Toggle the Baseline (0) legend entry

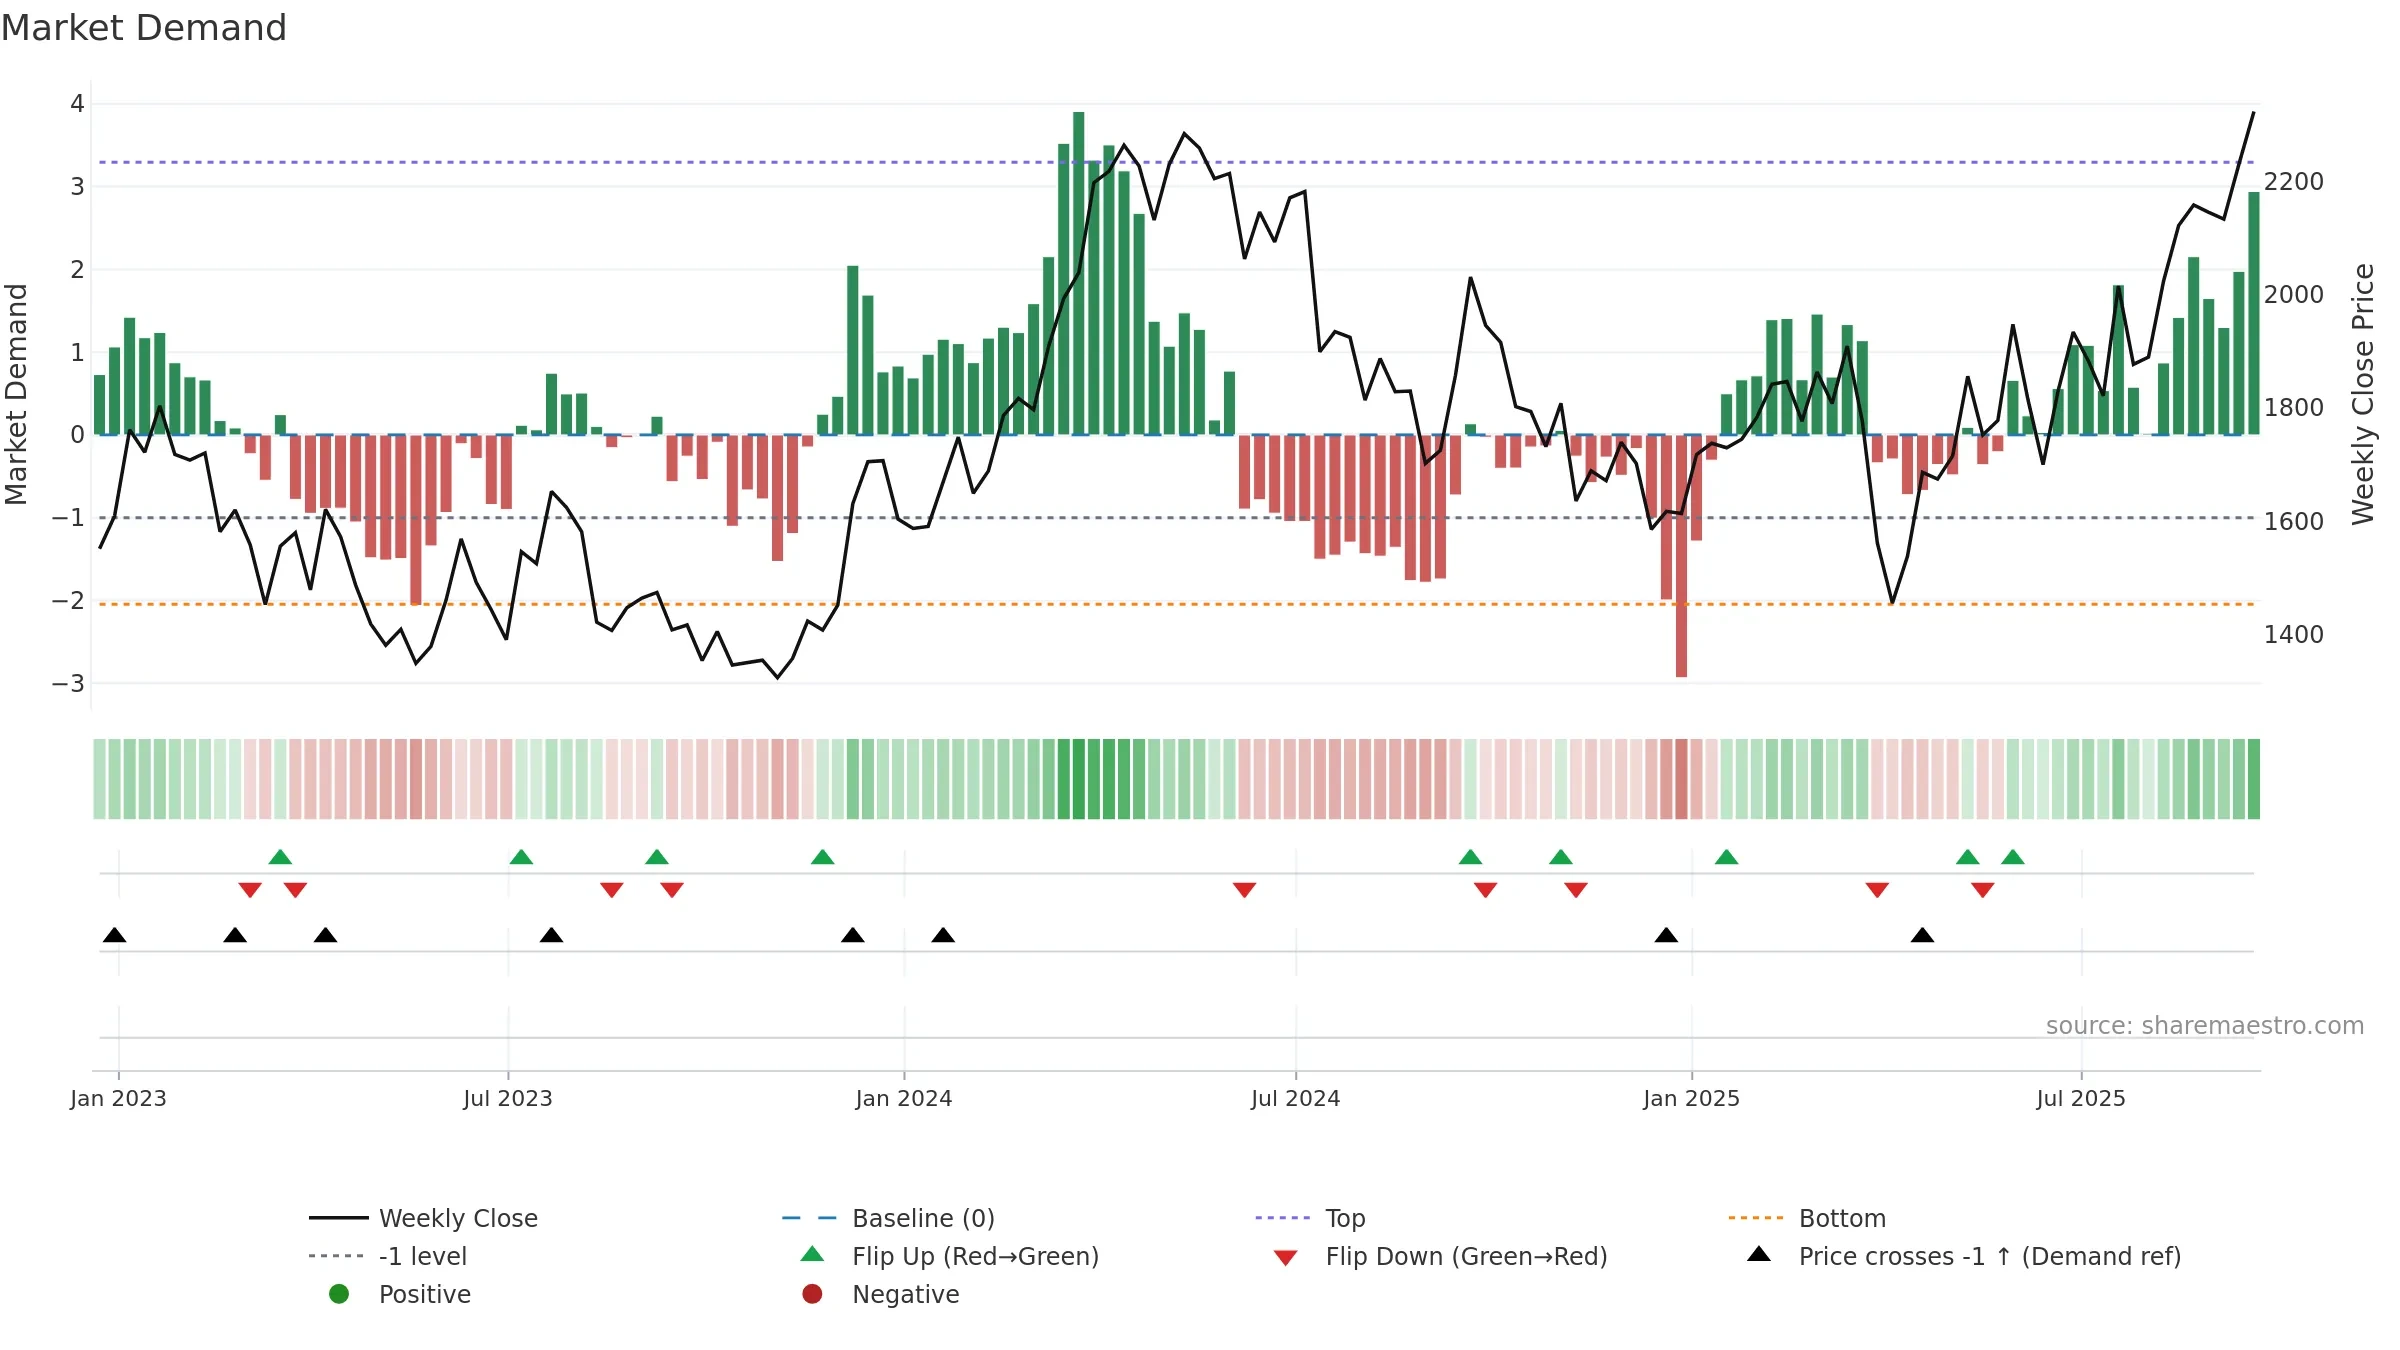(x=888, y=1218)
